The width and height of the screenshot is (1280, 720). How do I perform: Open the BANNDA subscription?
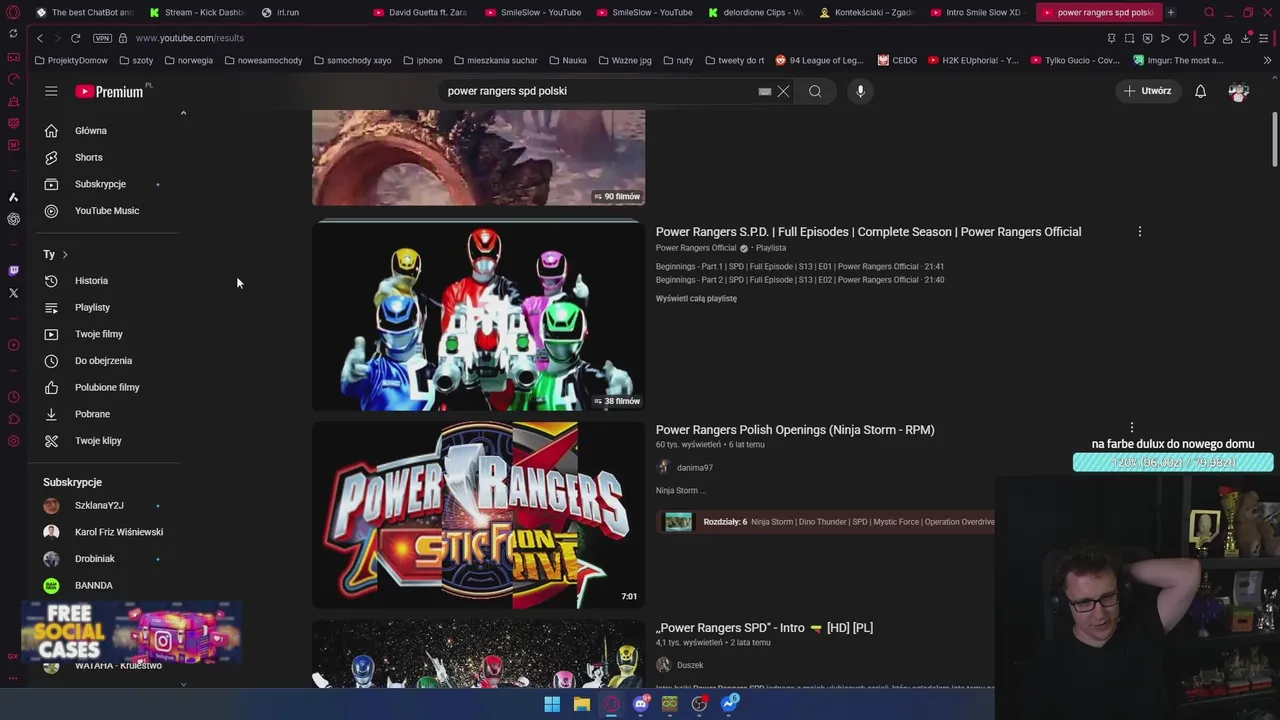click(106, 585)
